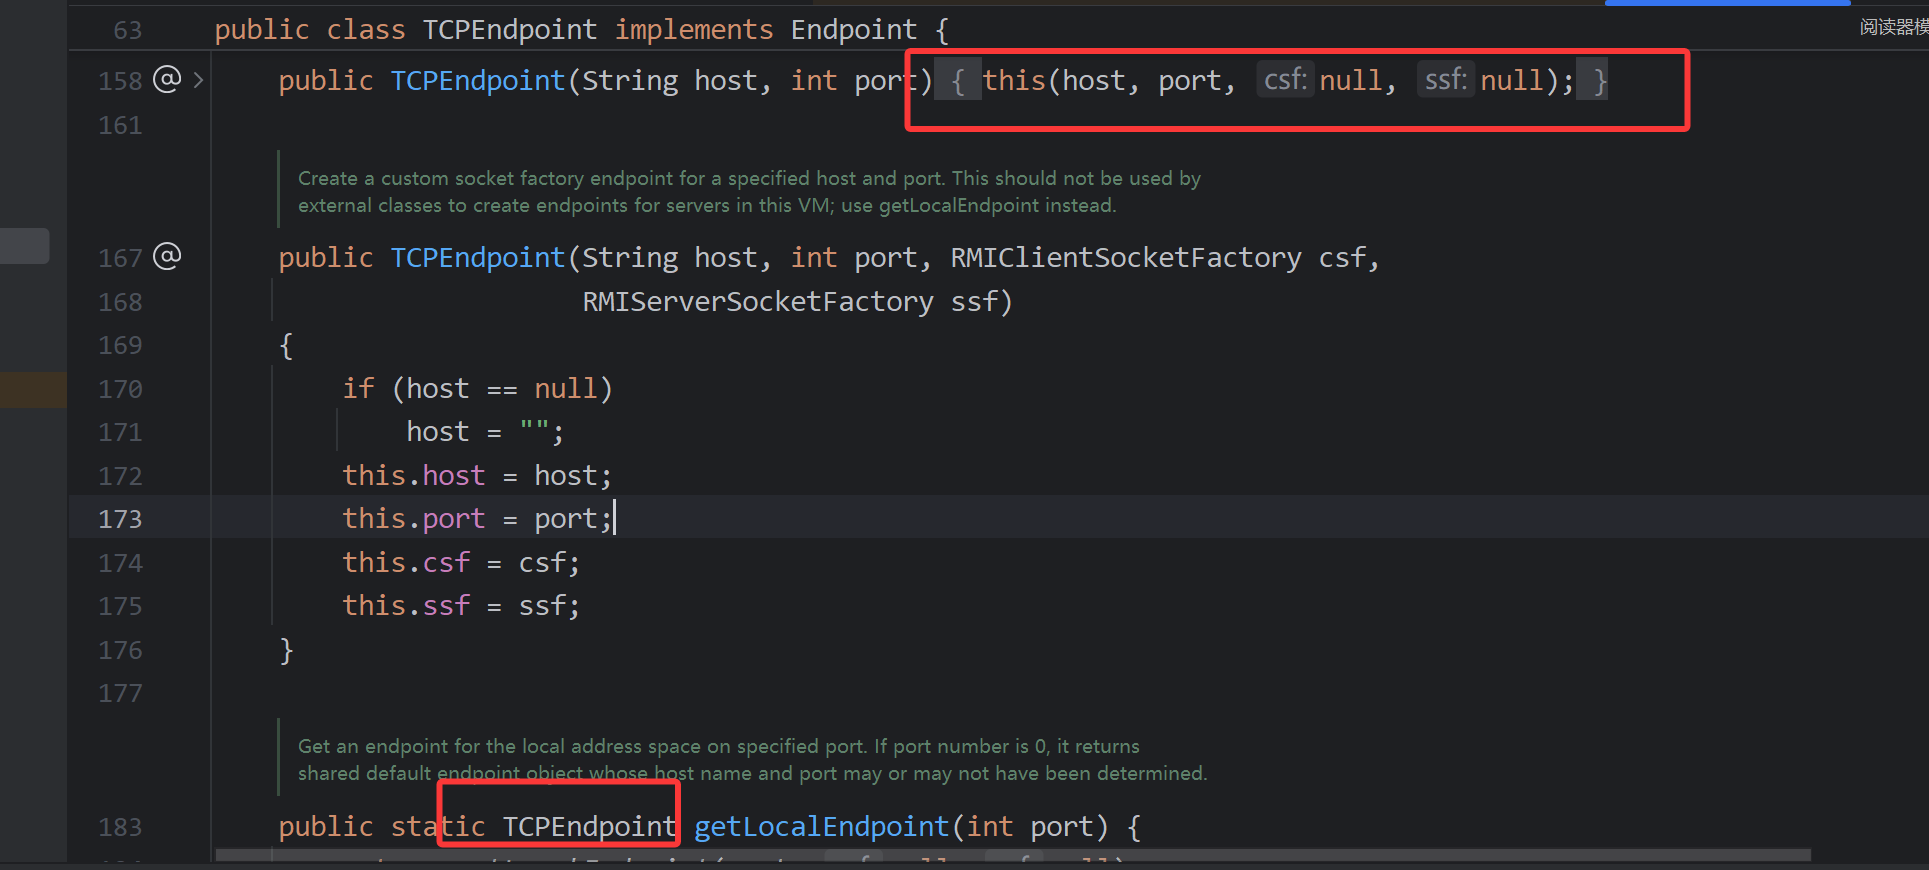This screenshot has width=1929, height=870.
Task: Click RMIClientSocketFactory type on line 167
Action: 1125,258
